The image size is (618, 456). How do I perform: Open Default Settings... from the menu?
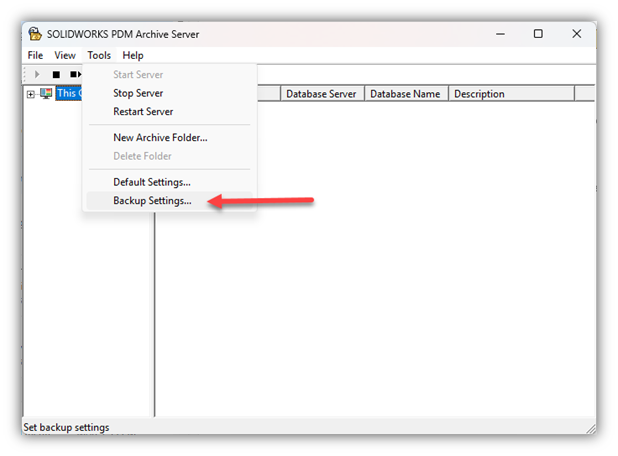tap(169, 182)
